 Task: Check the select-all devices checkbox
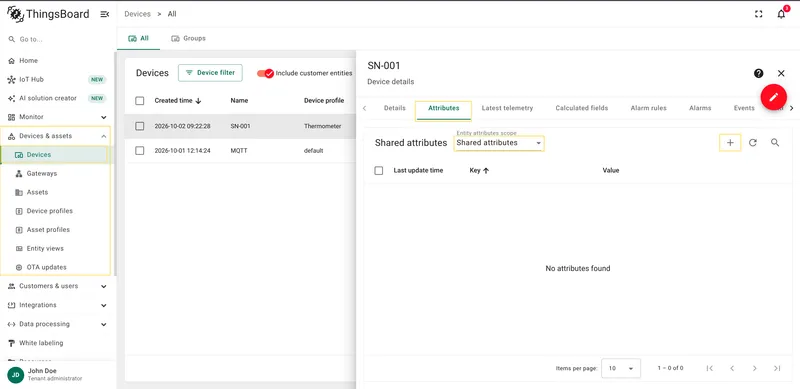click(140, 101)
